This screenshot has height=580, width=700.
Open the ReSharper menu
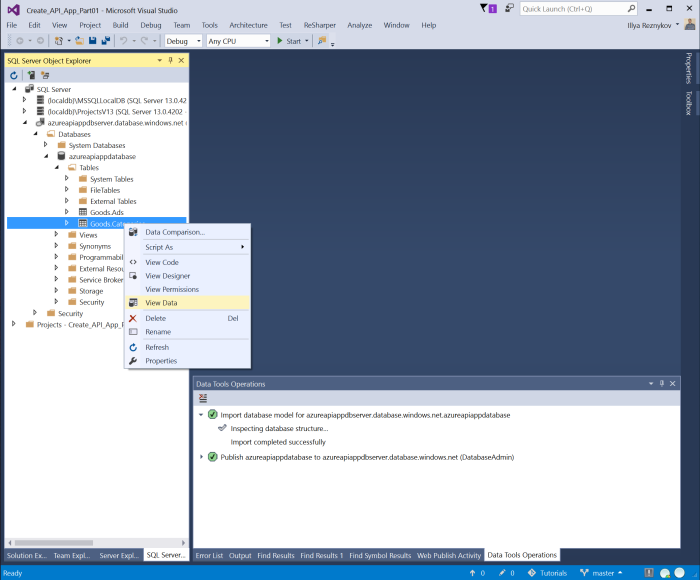point(320,25)
